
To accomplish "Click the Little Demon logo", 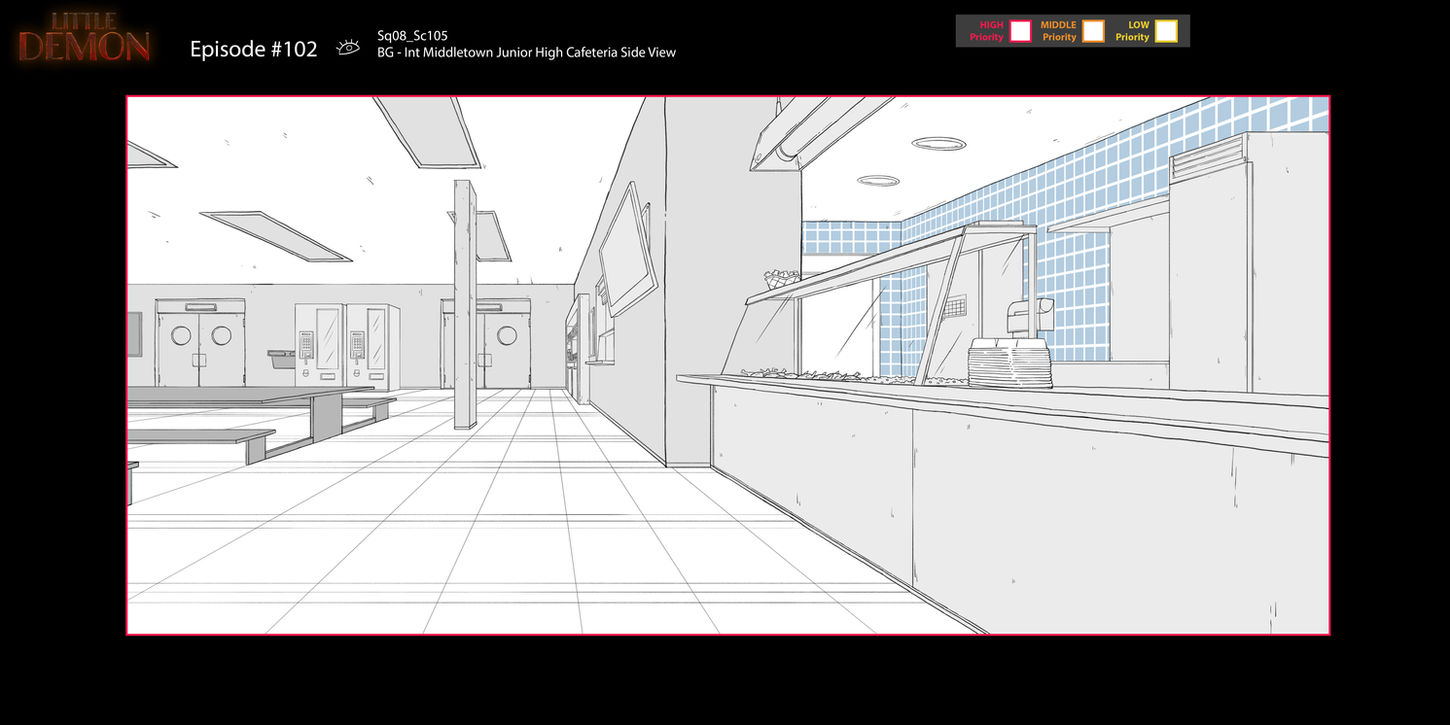I will 82,35.
